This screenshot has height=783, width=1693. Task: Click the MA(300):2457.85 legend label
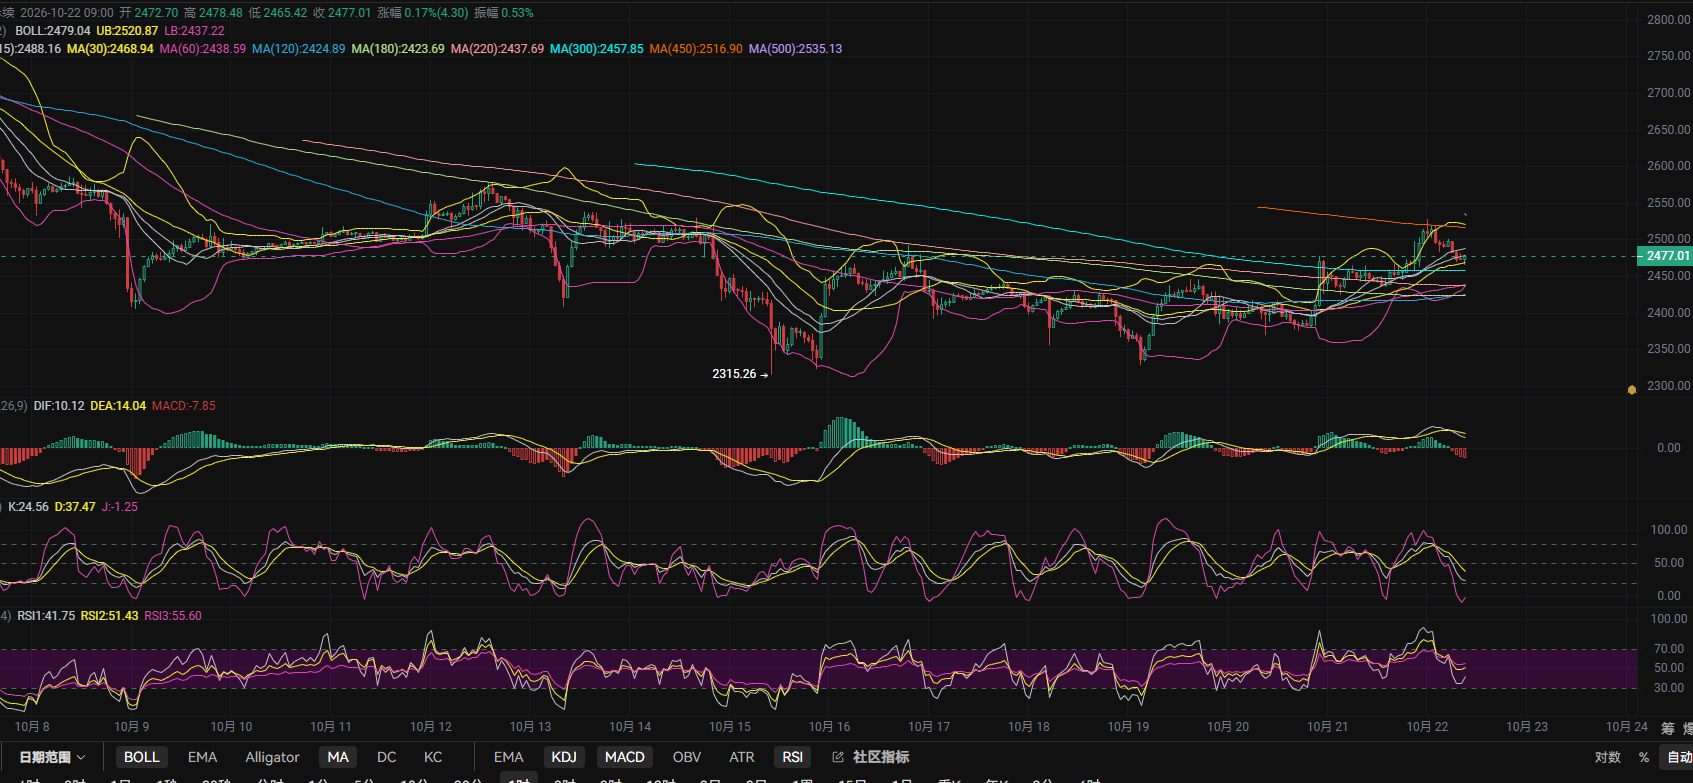point(597,49)
